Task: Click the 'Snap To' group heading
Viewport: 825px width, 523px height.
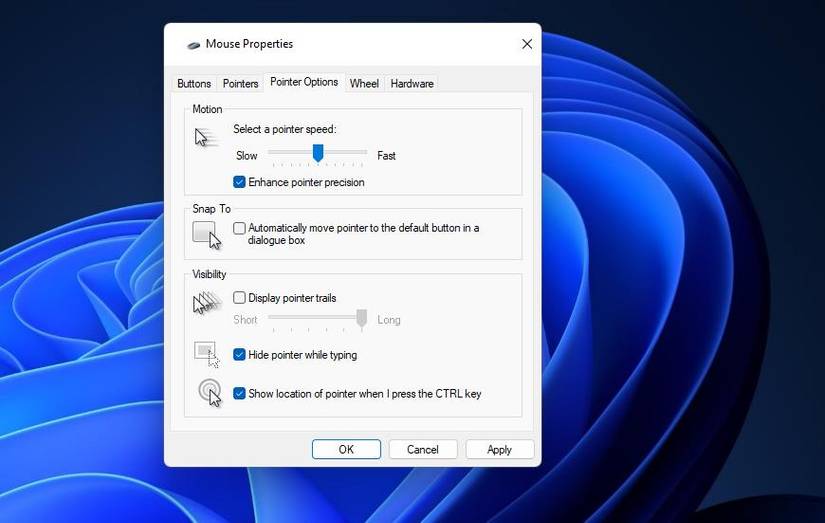Action: pyautogui.click(x=212, y=209)
